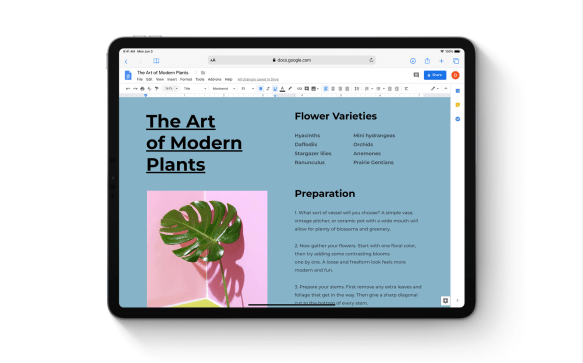This screenshot has height=363, width=583.
Task: Open the Tools menu
Action: click(x=200, y=79)
